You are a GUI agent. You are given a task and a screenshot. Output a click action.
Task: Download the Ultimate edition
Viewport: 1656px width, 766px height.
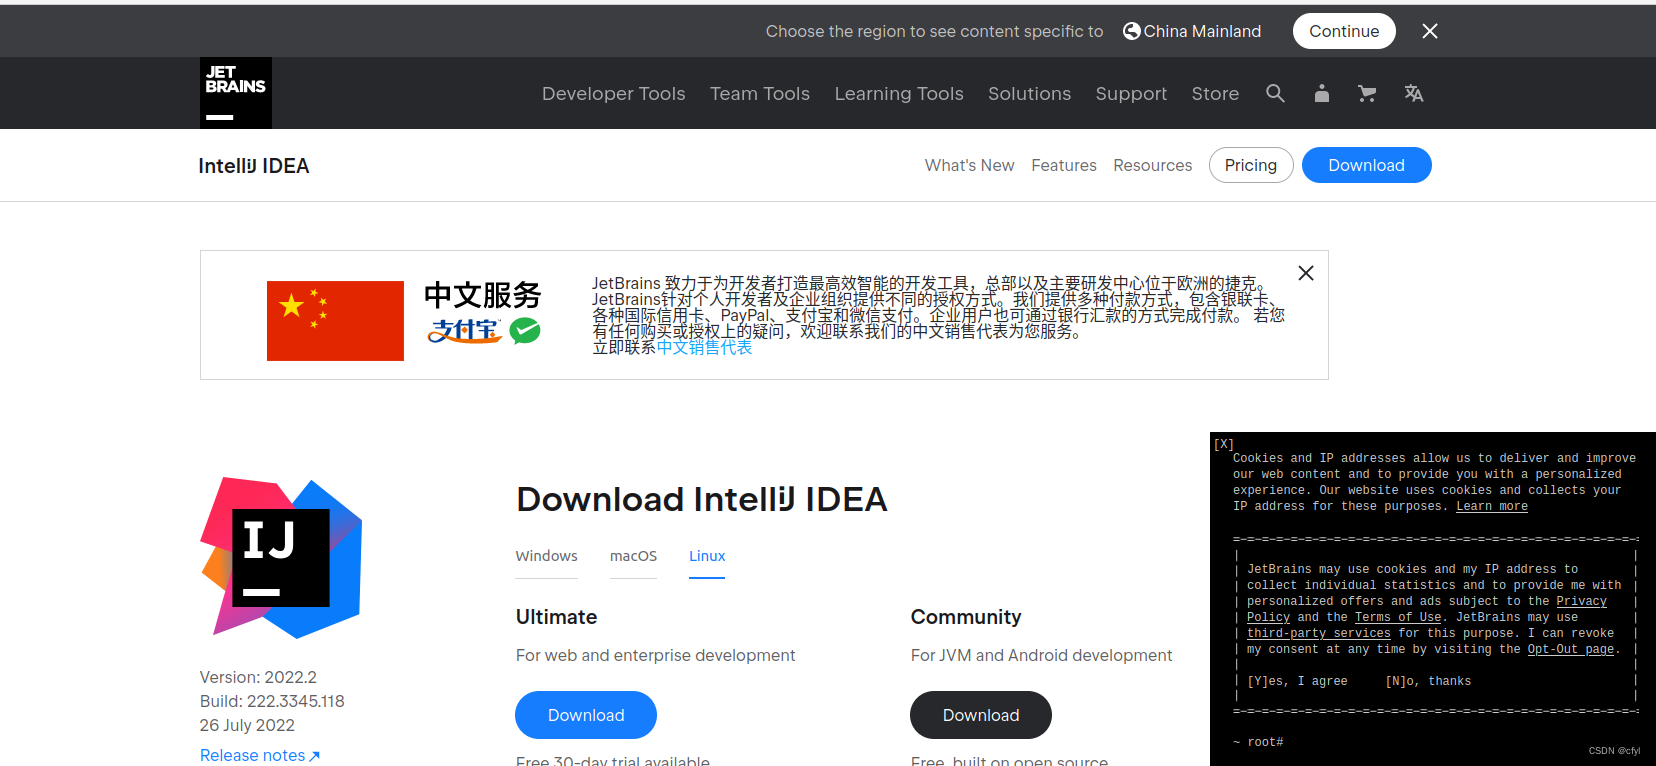click(x=586, y=715)
